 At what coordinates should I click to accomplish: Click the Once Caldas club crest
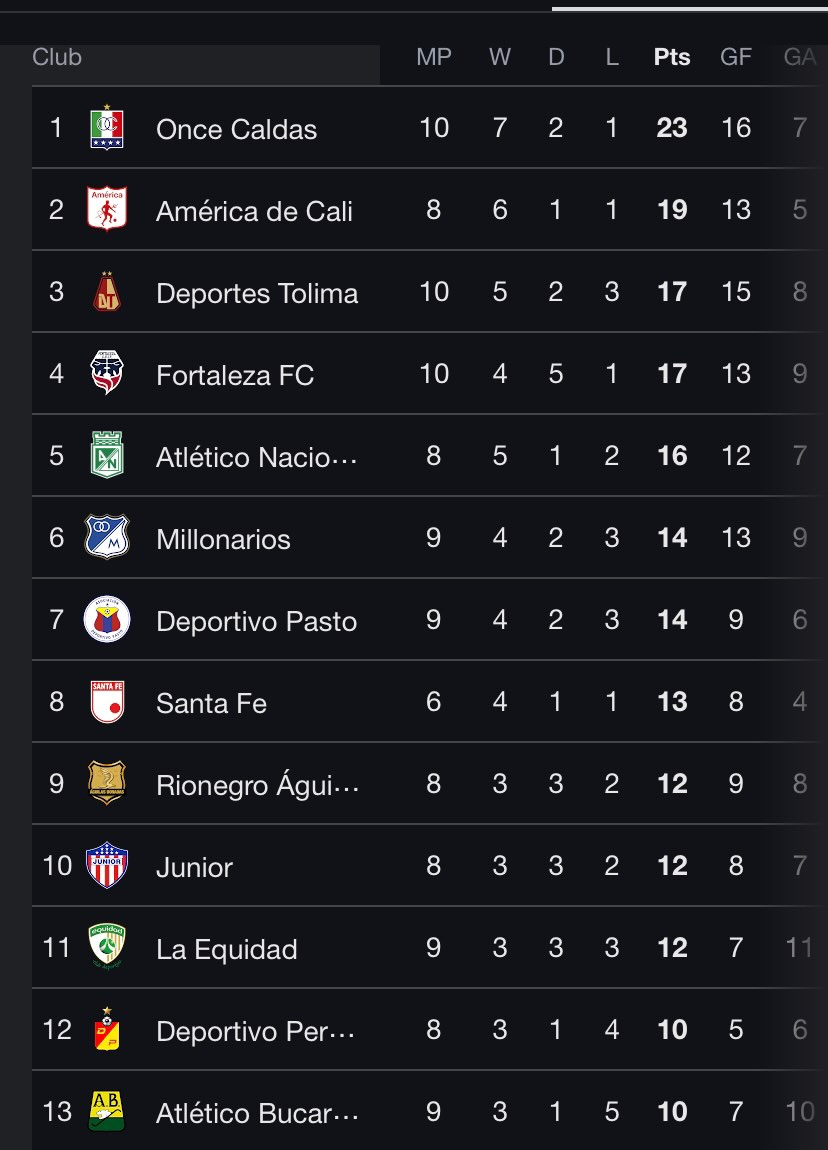106,128
